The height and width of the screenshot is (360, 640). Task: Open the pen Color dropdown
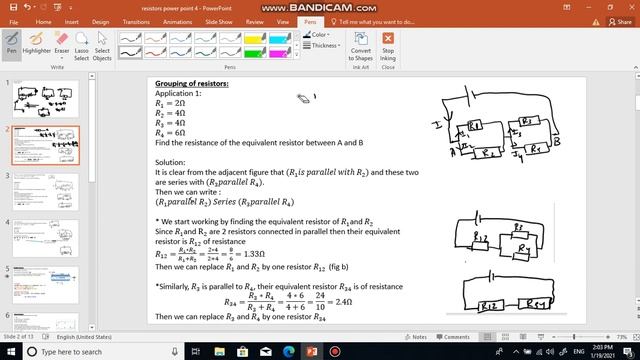316,35
